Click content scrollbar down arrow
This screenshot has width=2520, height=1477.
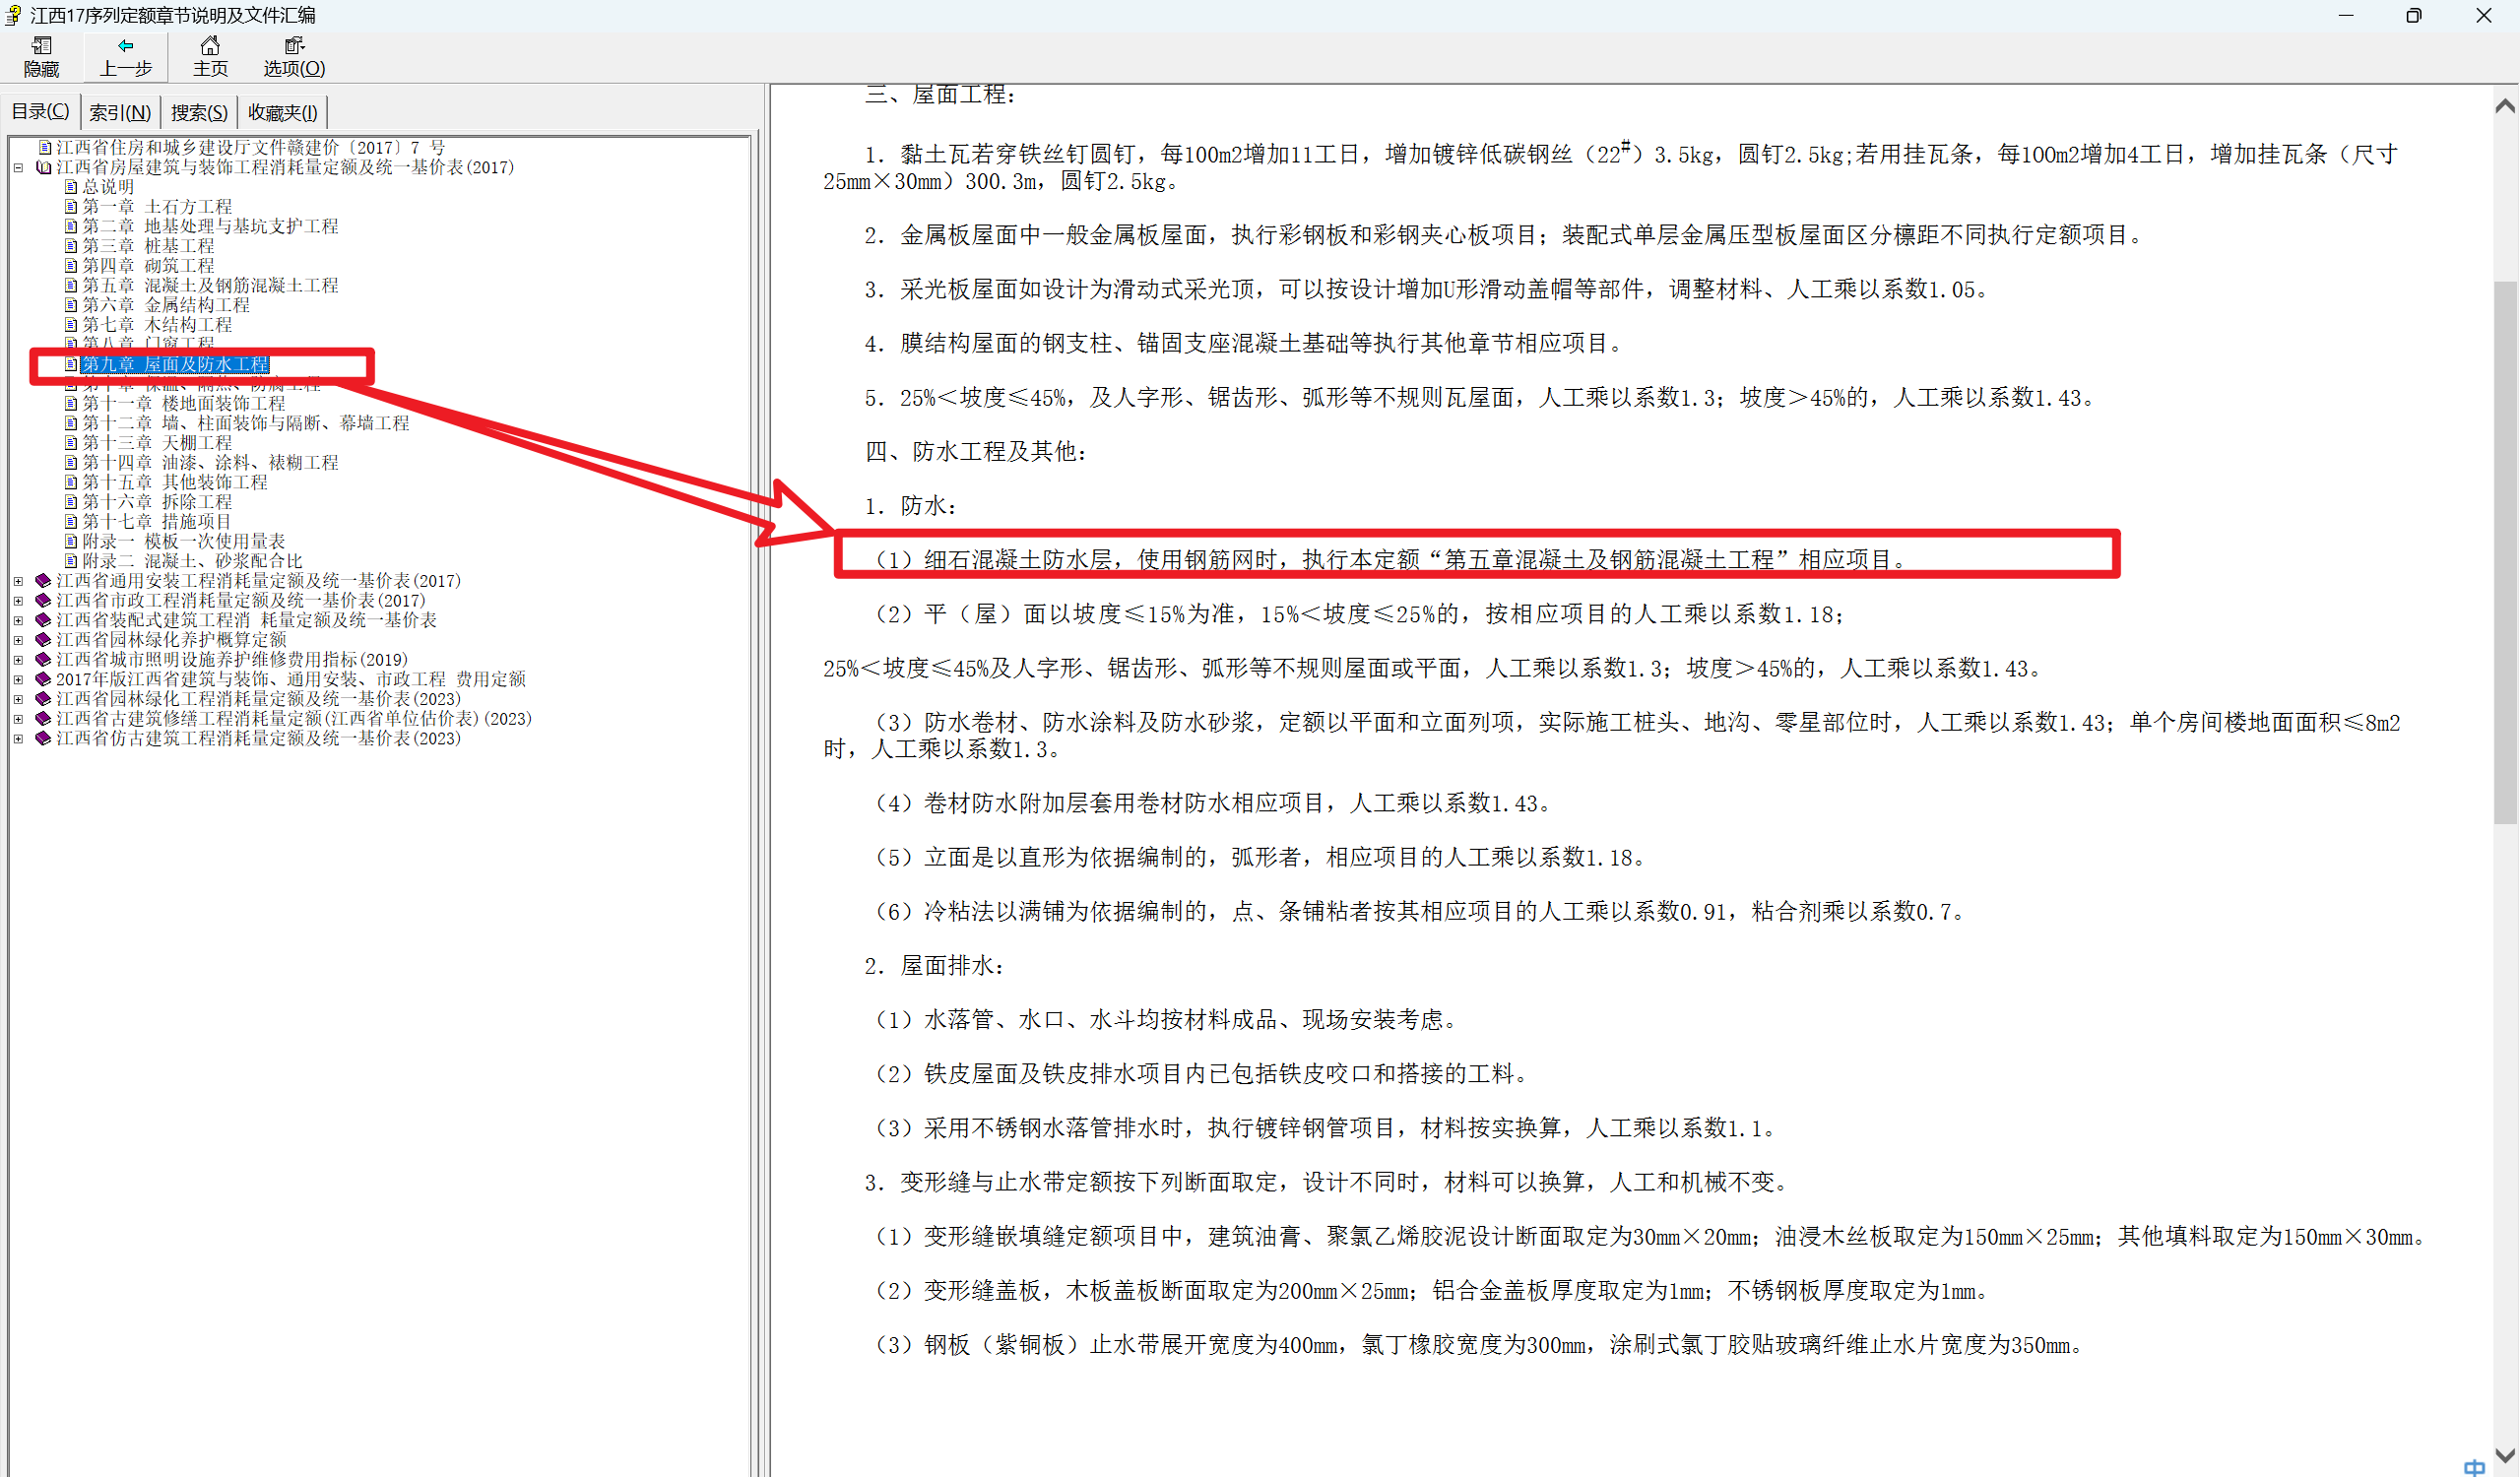[x=2505, y=1455]
